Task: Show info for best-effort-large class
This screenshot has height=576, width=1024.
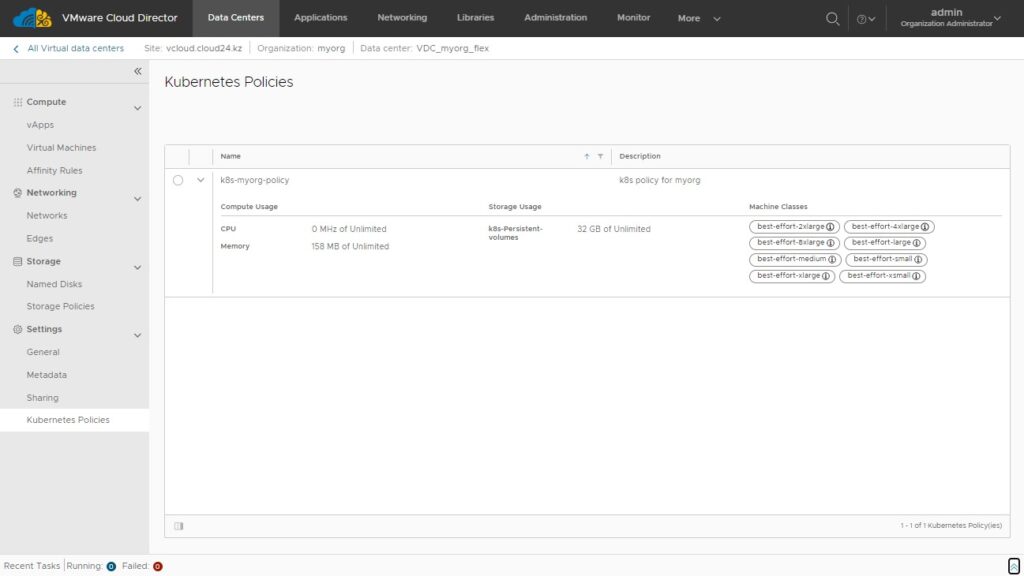Action: pyautogui.click(x=916, y=243)
